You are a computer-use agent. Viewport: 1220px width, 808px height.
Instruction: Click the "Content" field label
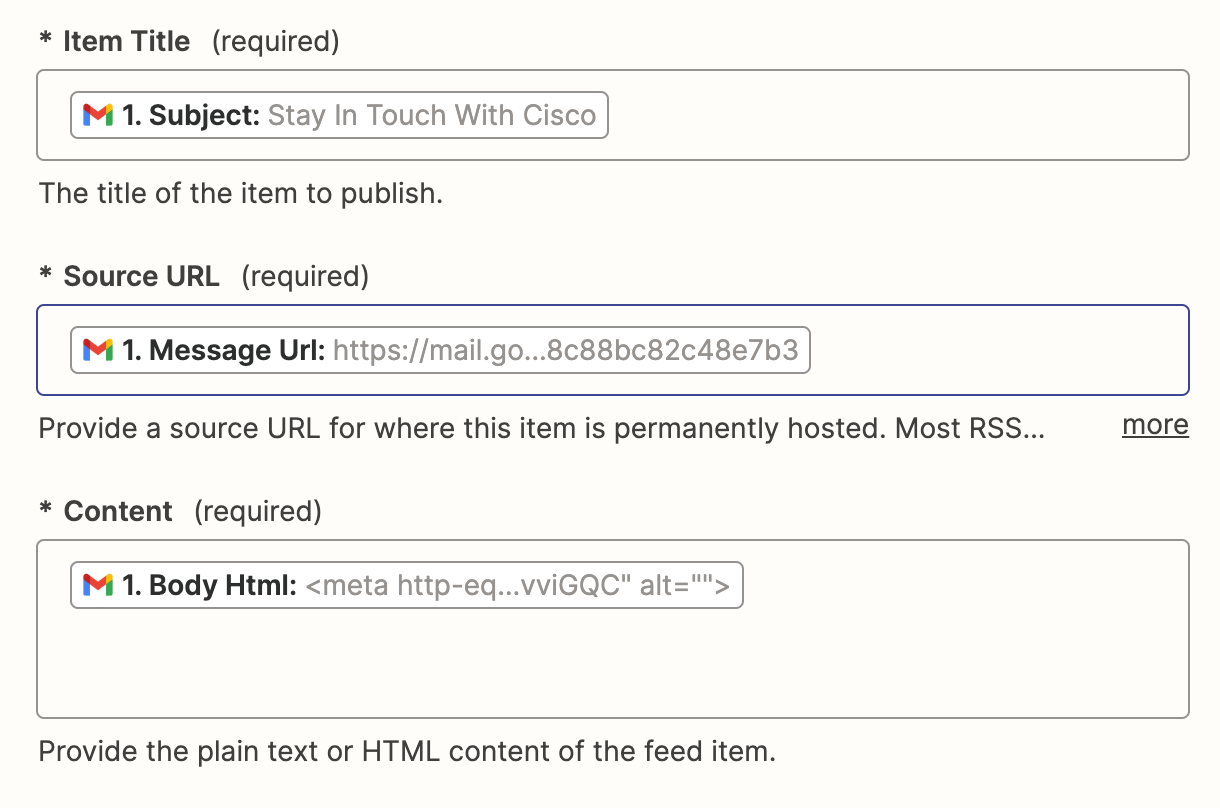[118, 512]
